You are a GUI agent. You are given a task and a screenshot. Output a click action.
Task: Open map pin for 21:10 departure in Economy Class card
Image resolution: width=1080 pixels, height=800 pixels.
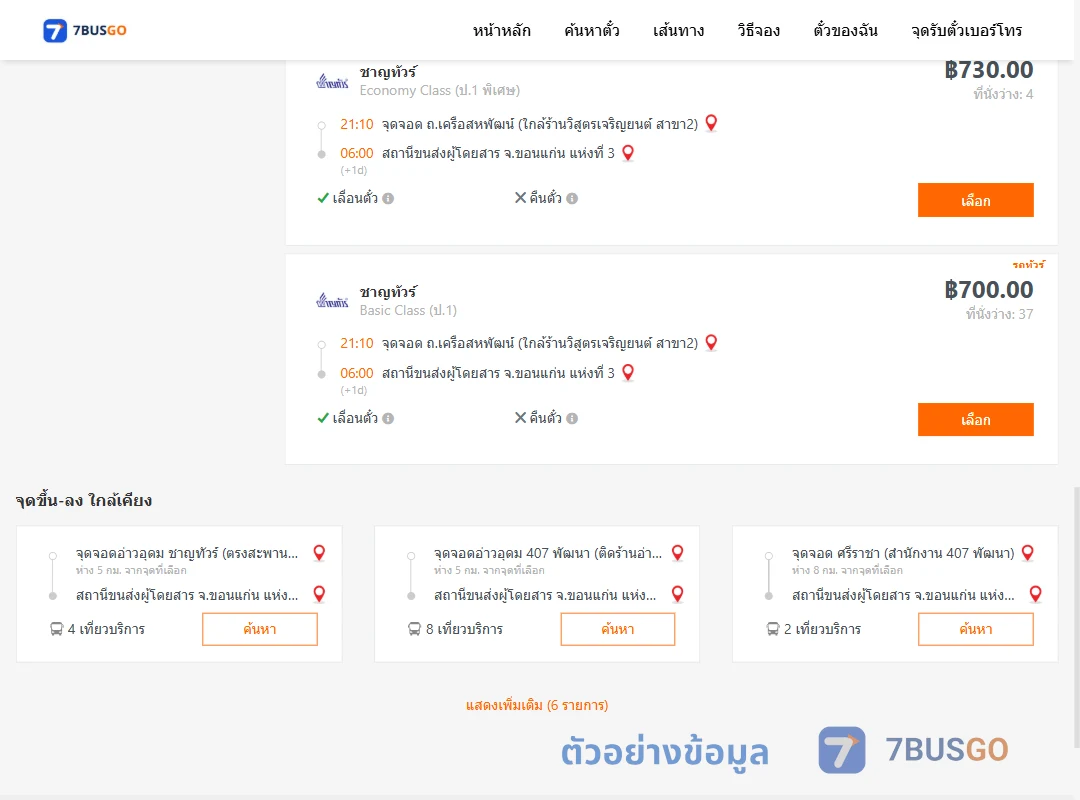point(712,123)
